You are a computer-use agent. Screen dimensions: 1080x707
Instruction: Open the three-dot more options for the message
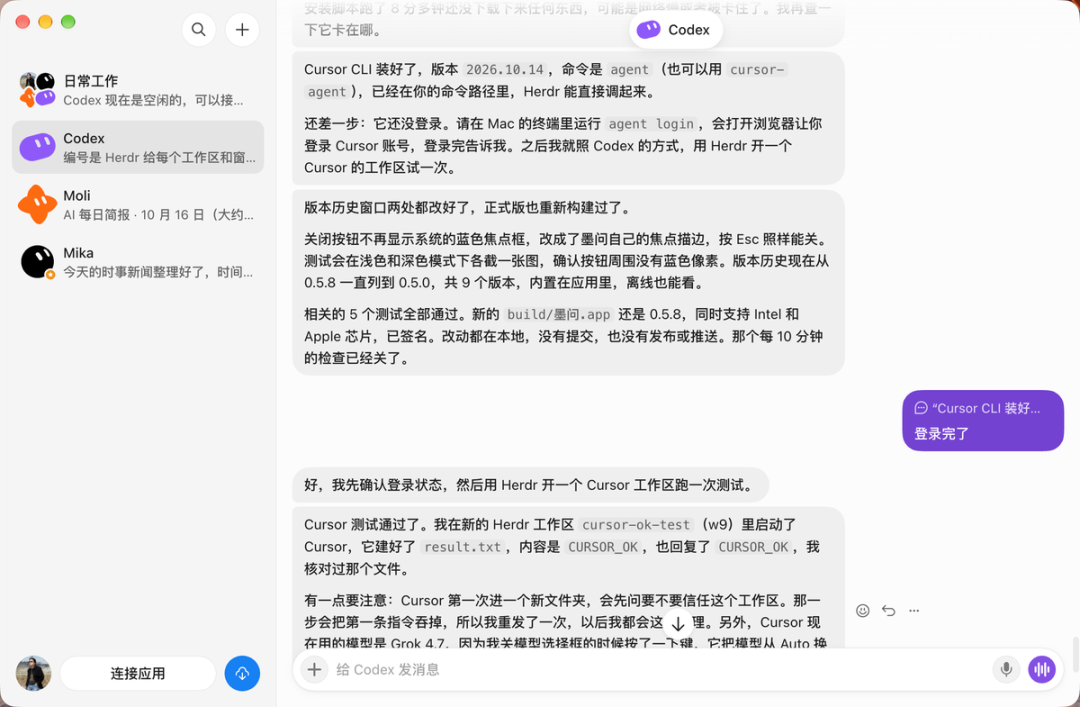point(914,611)
